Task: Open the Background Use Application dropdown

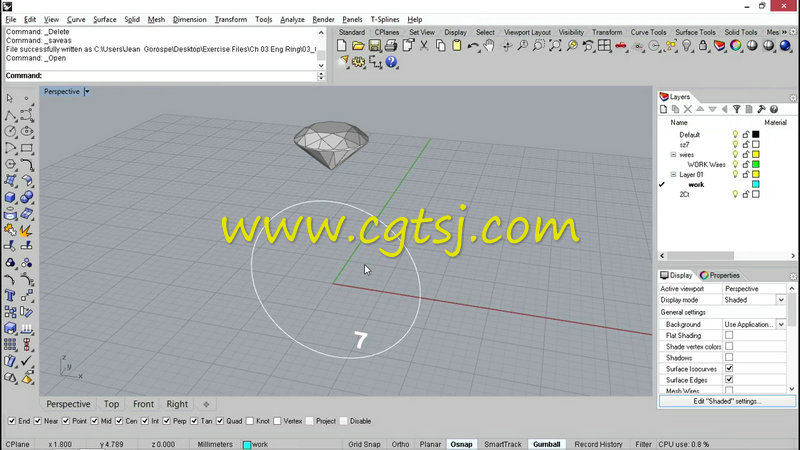Action: [781, 324]
